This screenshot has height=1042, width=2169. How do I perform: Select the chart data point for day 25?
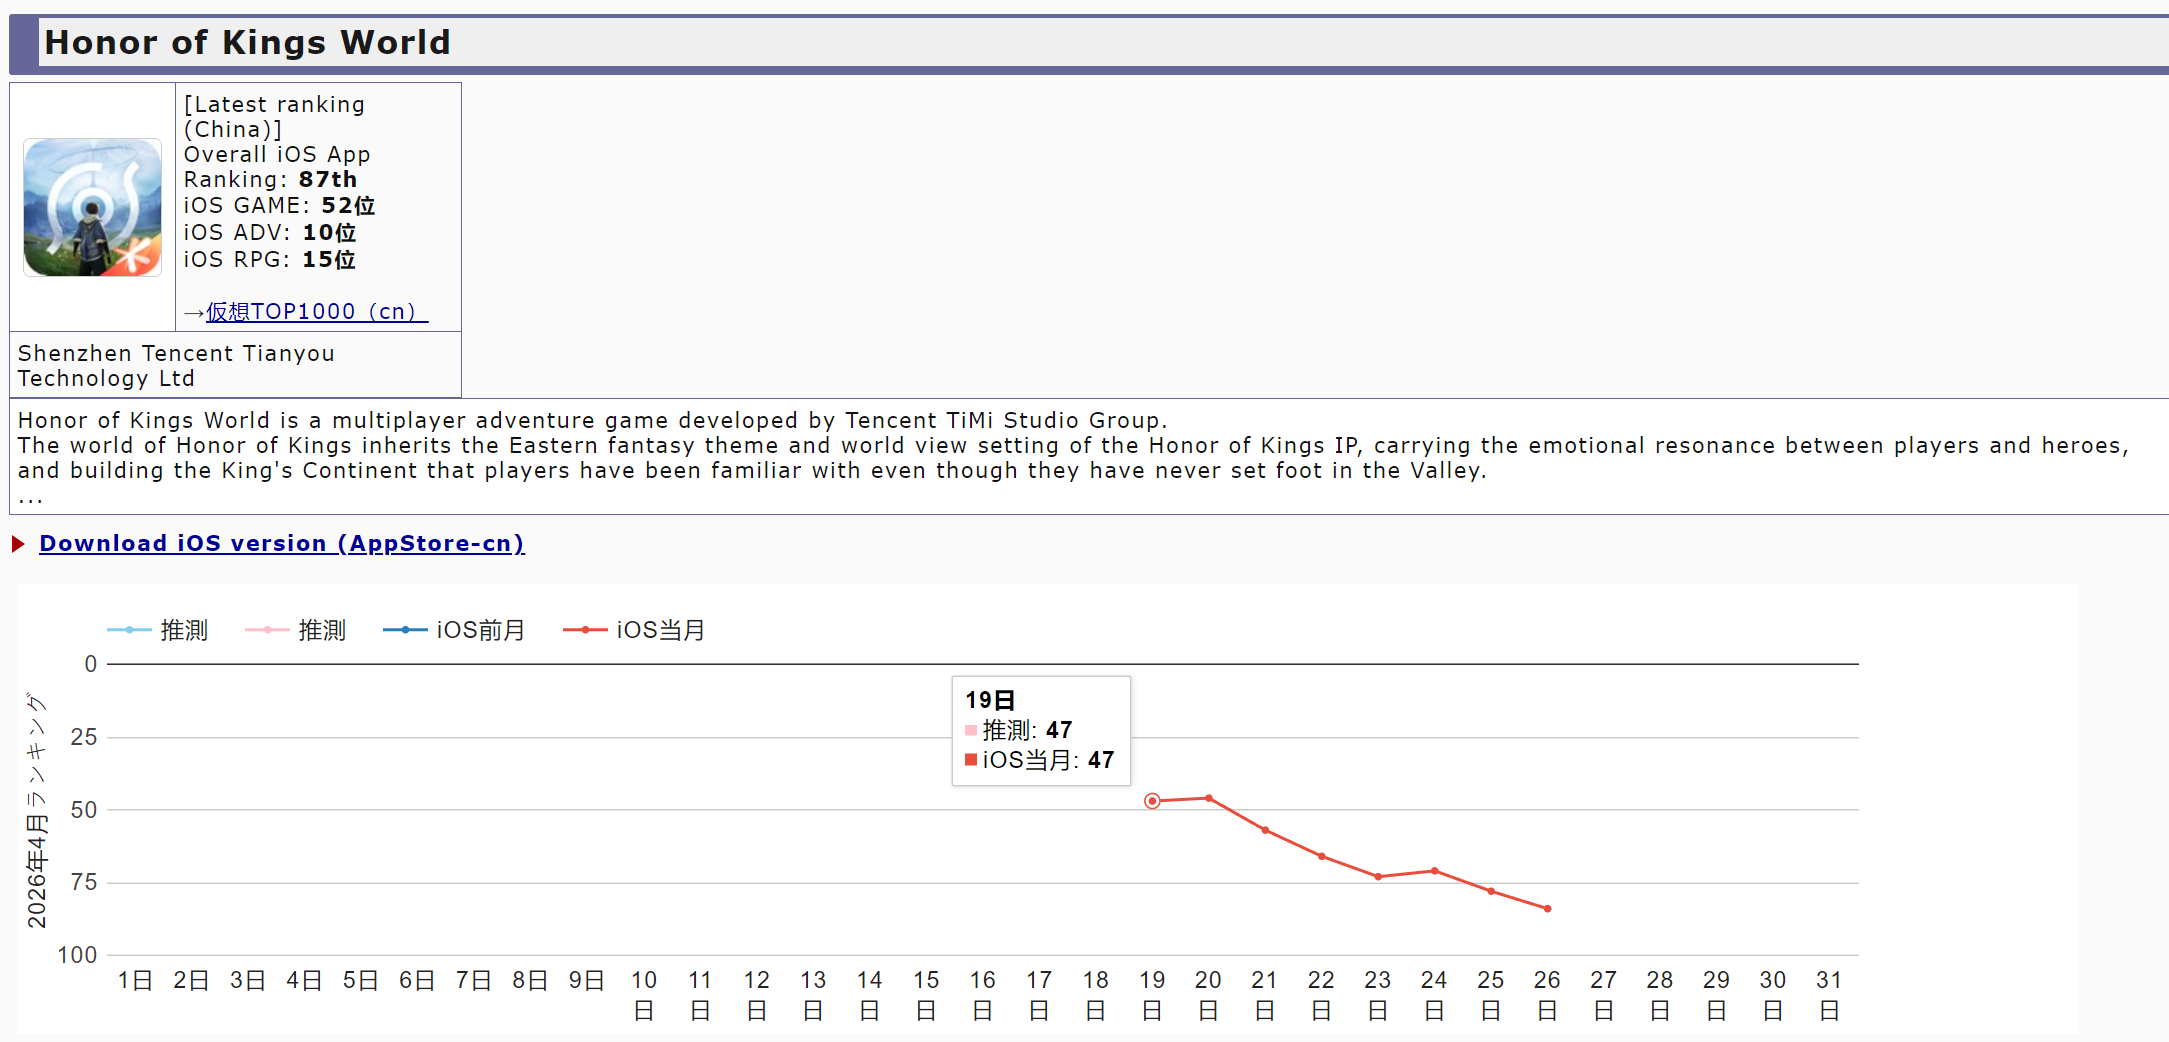click(x=1491, y=891)
